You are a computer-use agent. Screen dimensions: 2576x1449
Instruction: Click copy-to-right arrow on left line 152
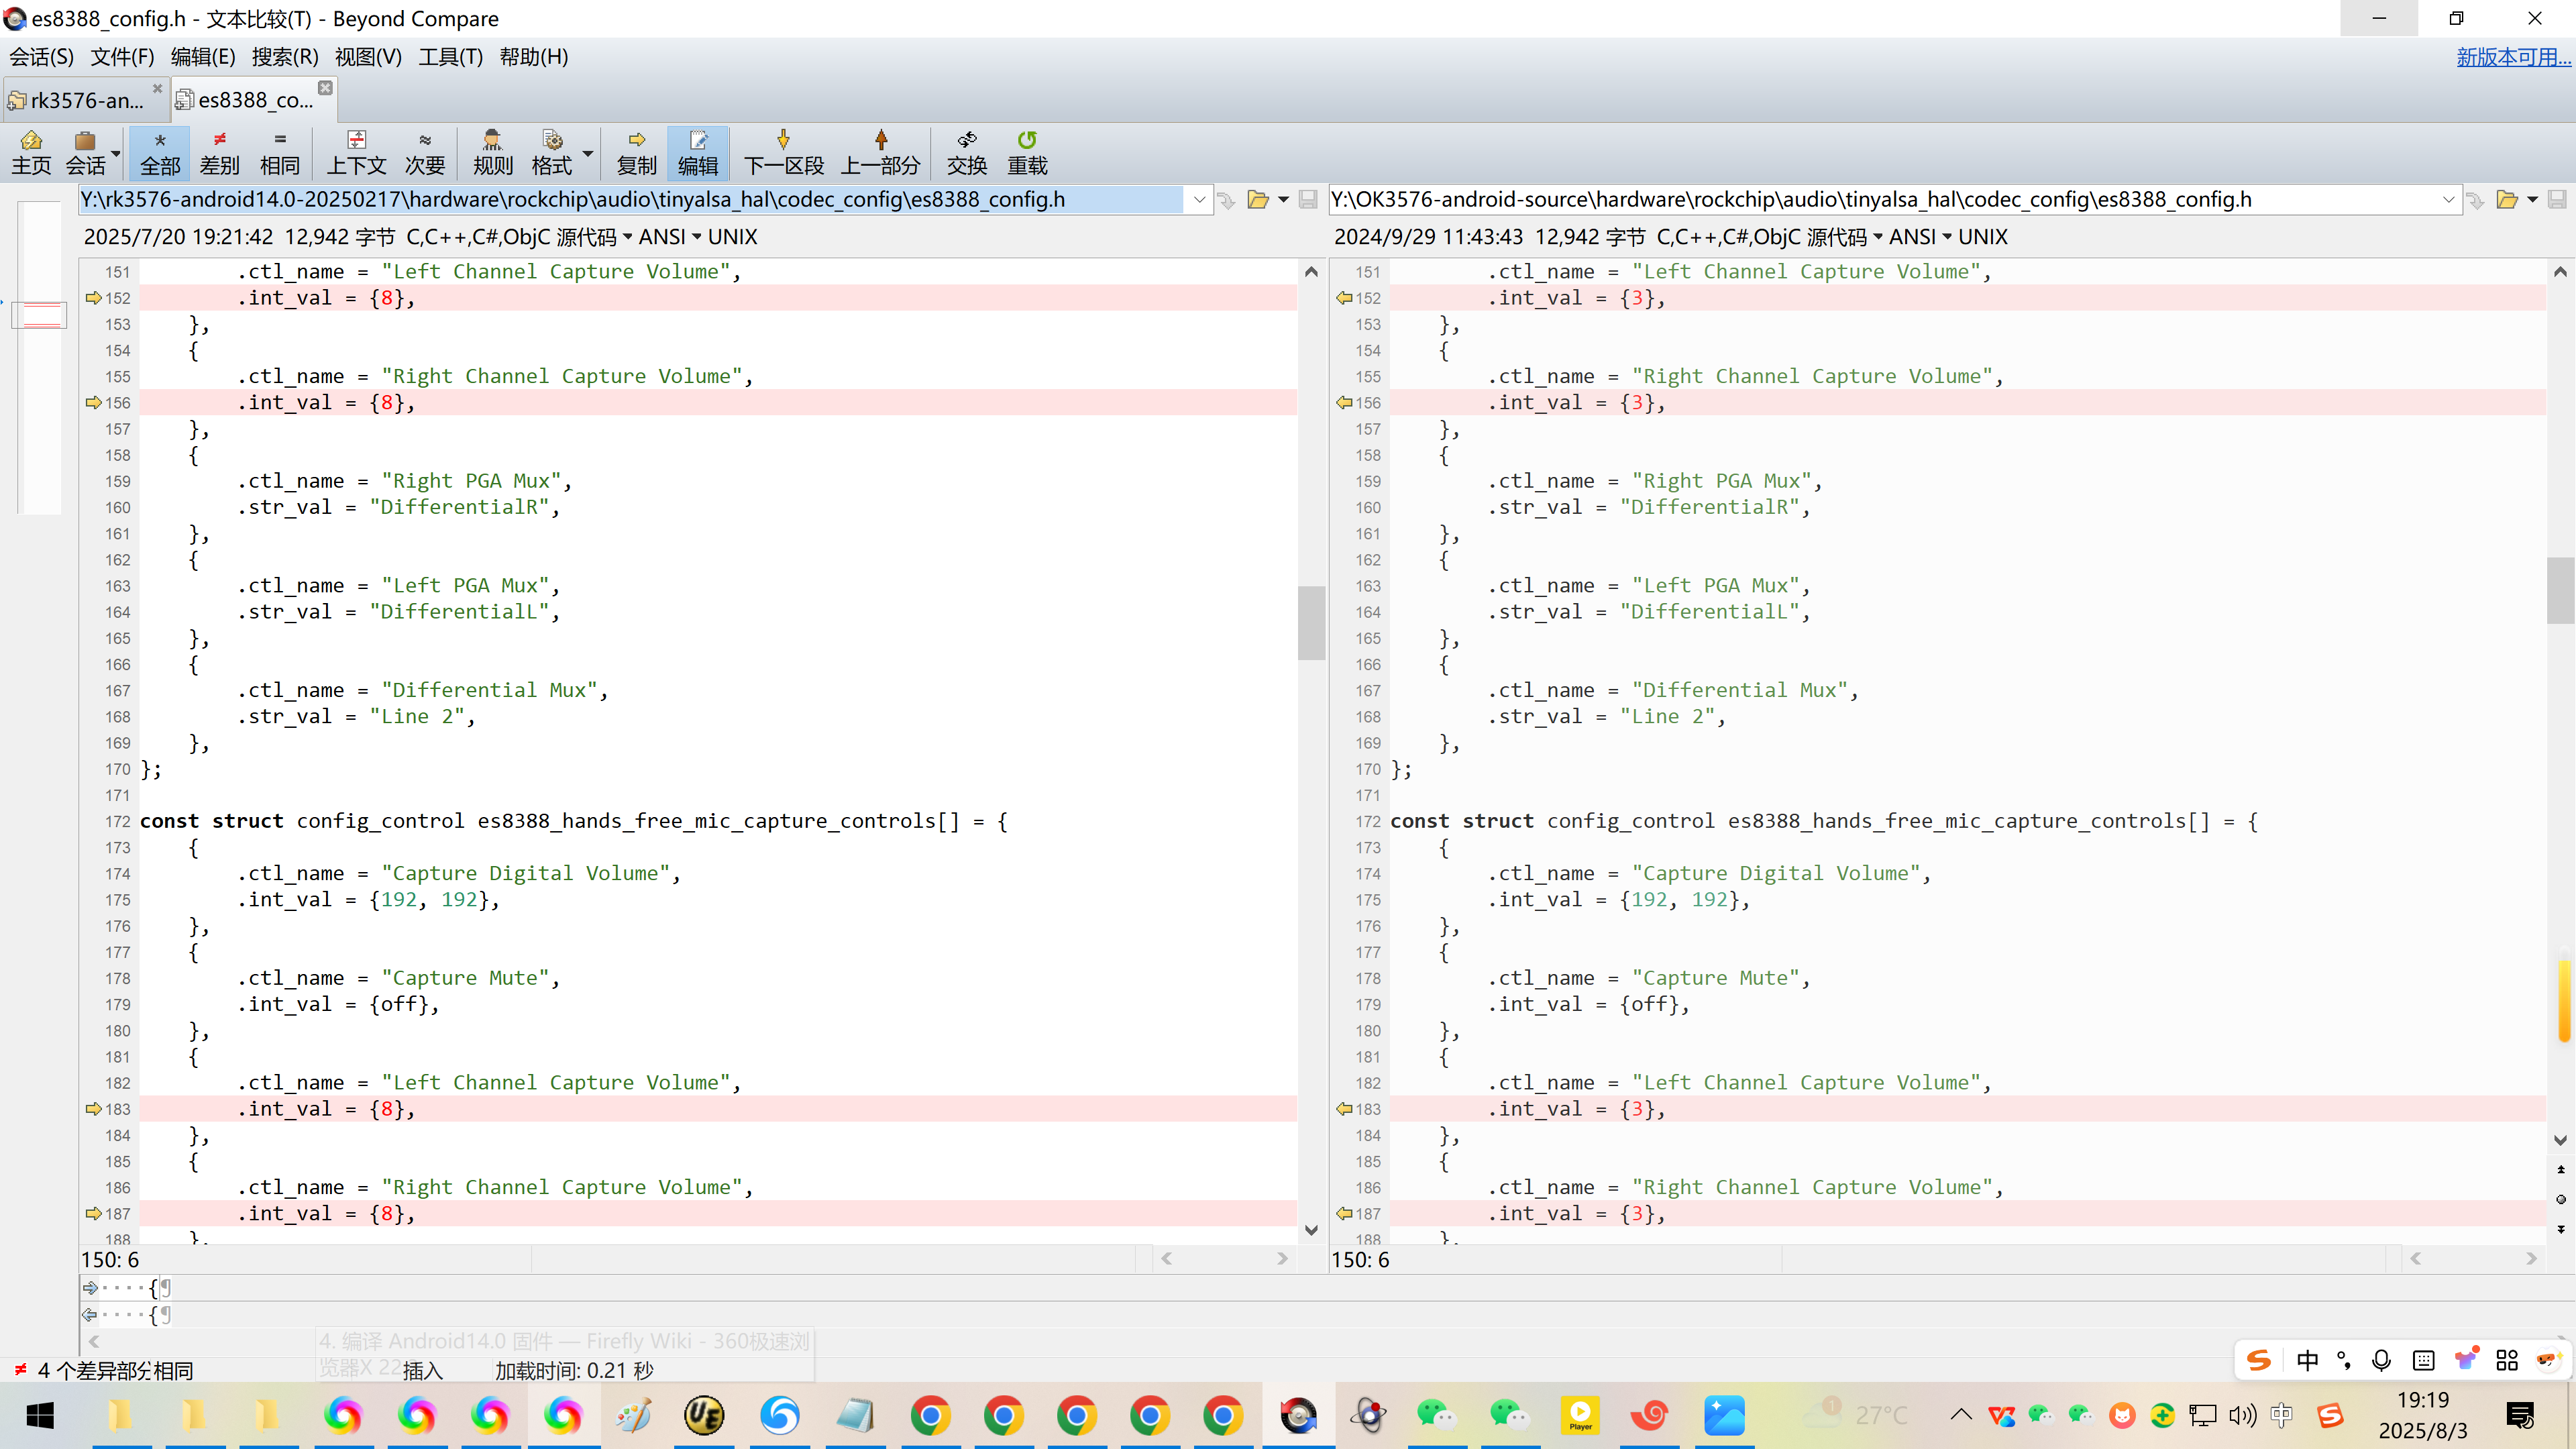pos(94,298)
